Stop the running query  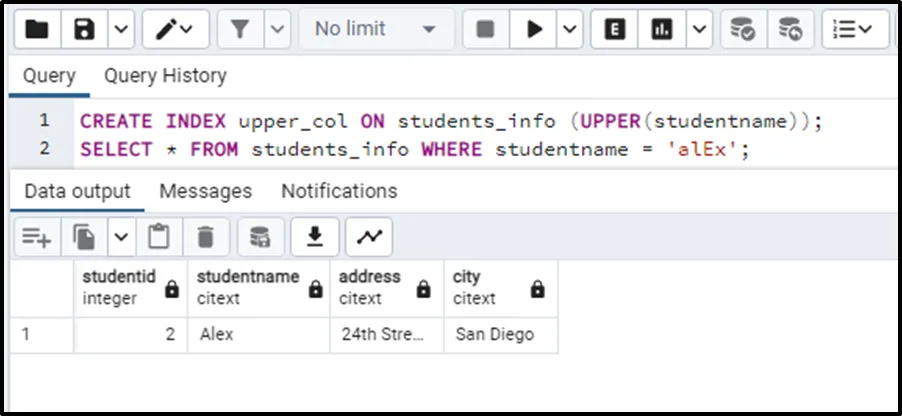(x=486, y=29)
